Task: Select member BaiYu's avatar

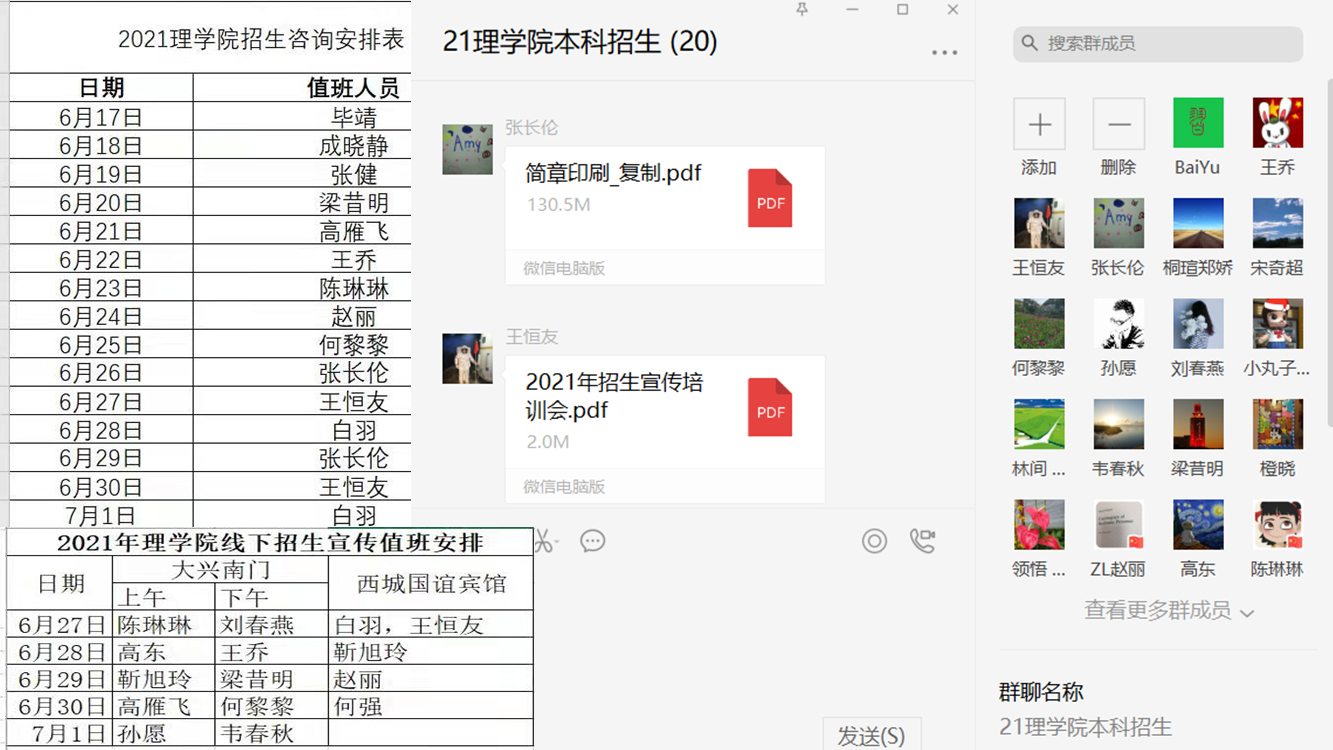Action: (x=1198, y=124)
